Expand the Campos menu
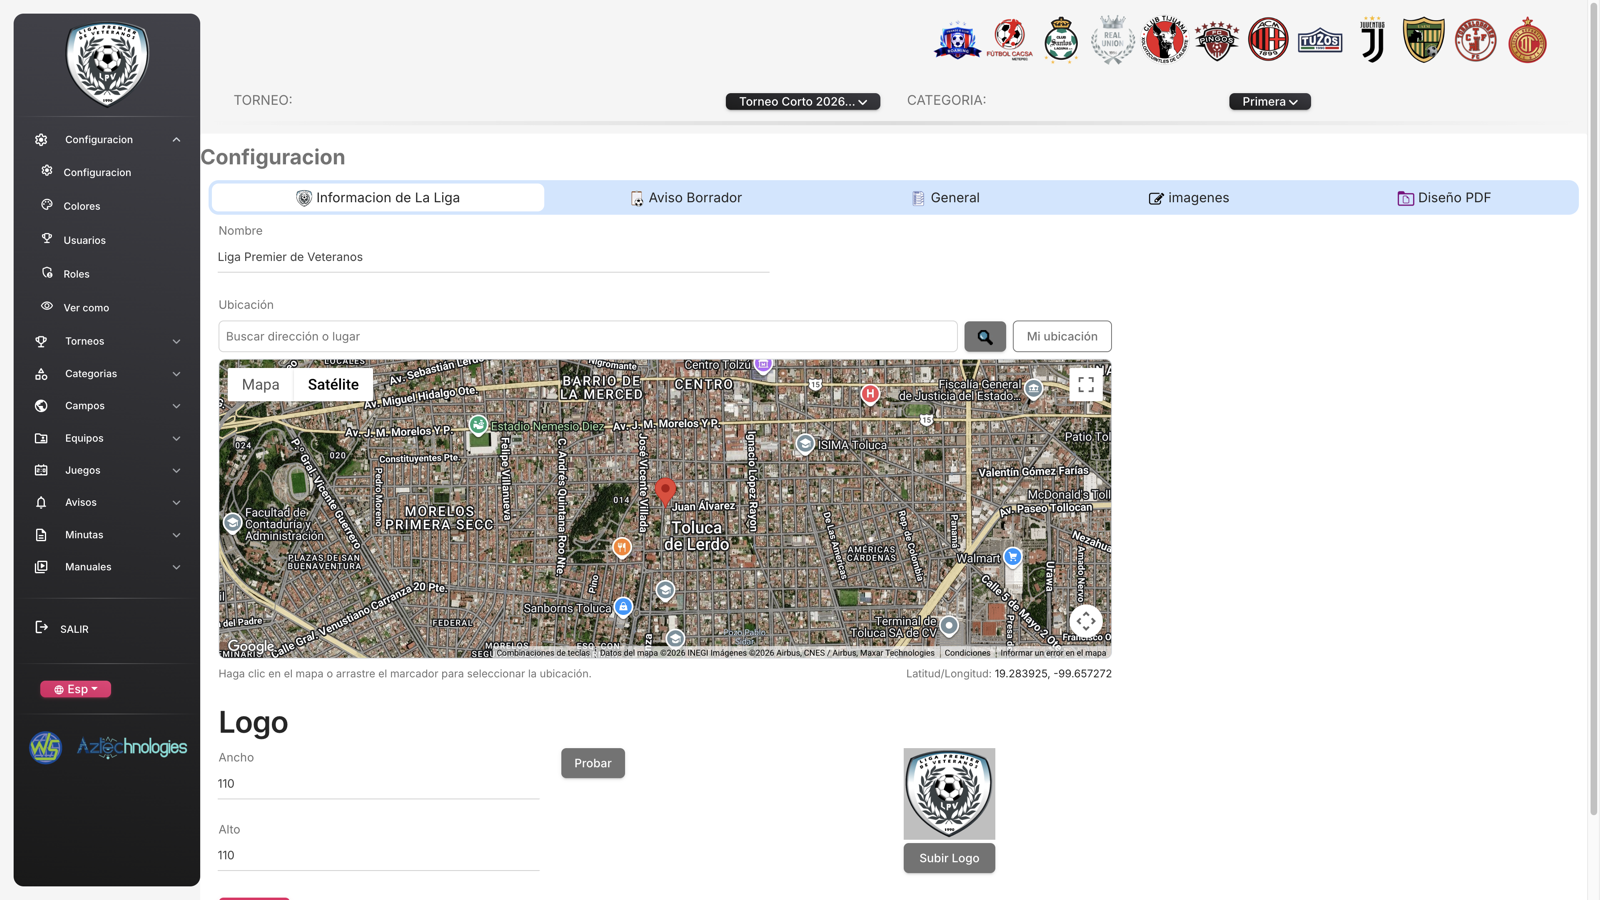Screen dimensions: 1600x900 tap(108, 406)
